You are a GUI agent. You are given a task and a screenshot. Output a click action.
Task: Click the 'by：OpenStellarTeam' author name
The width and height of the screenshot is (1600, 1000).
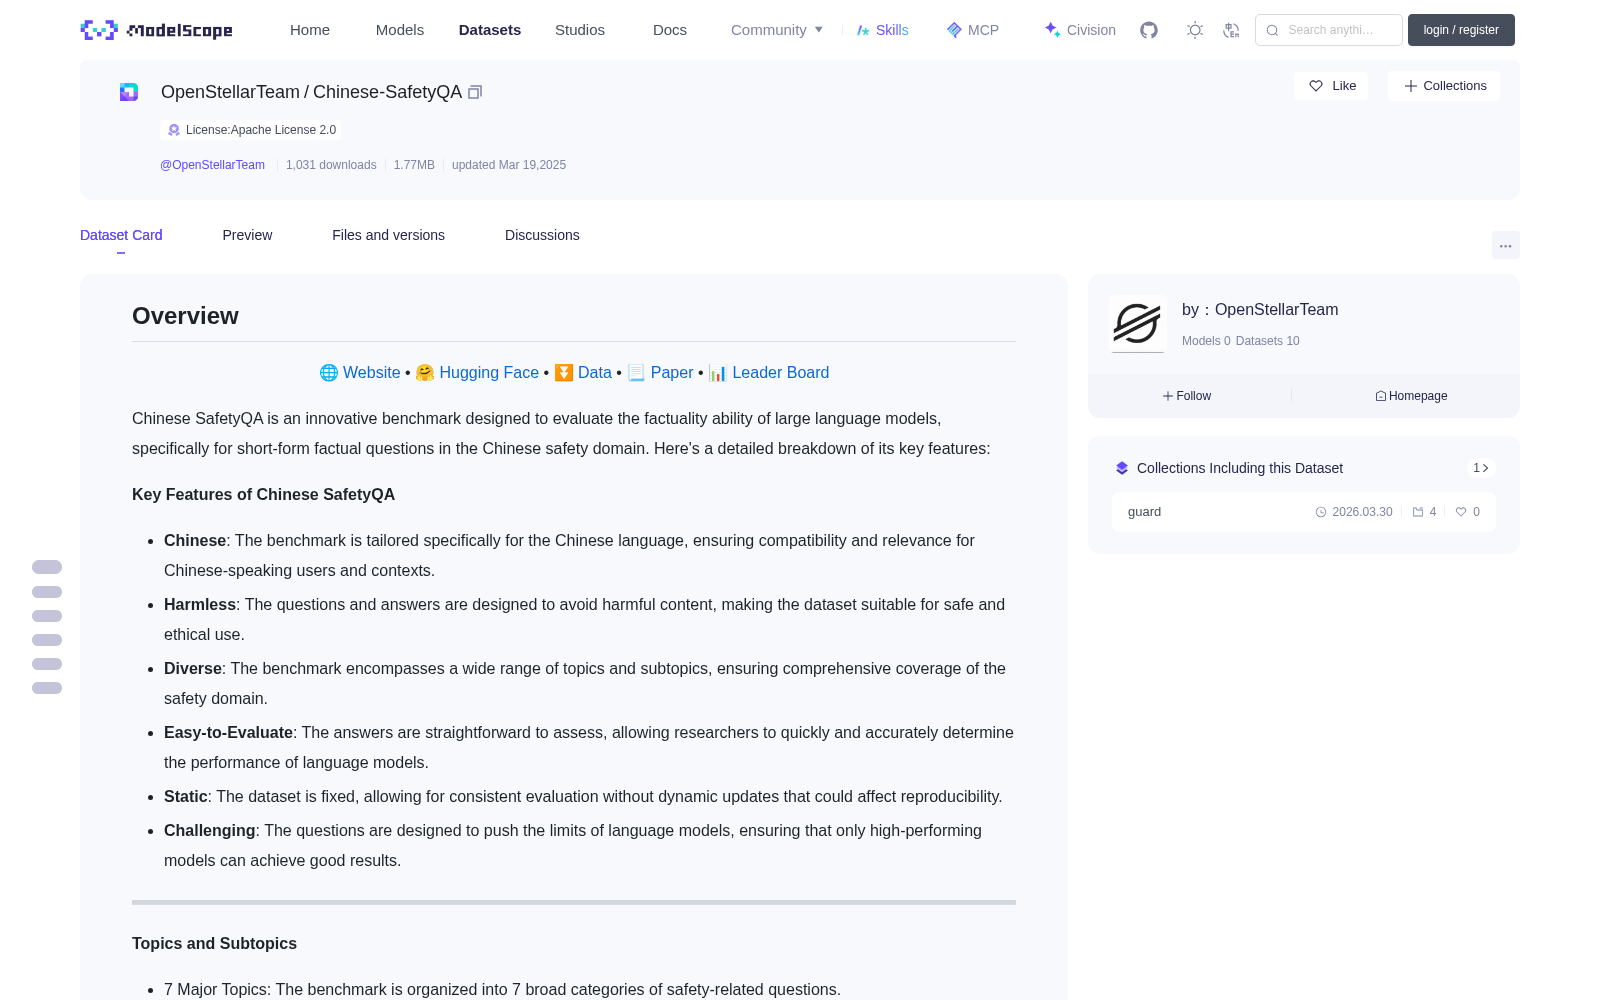click(1260, 310)
